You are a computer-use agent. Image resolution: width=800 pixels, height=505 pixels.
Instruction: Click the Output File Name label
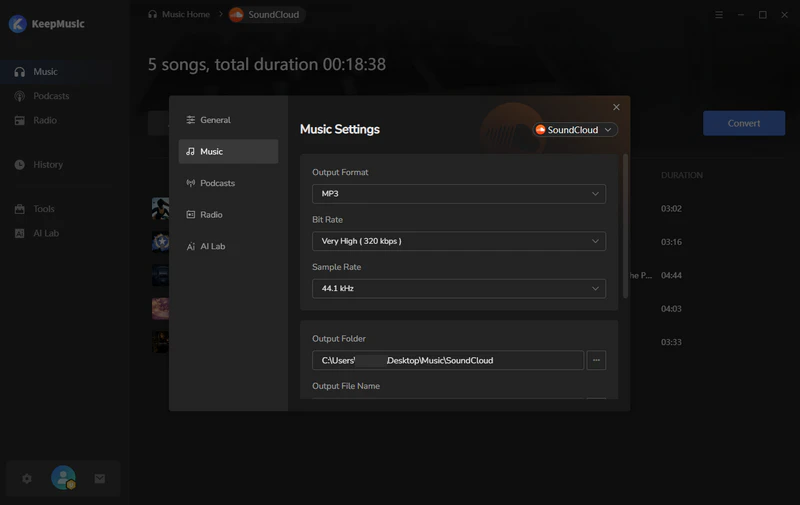click(346, 386)
